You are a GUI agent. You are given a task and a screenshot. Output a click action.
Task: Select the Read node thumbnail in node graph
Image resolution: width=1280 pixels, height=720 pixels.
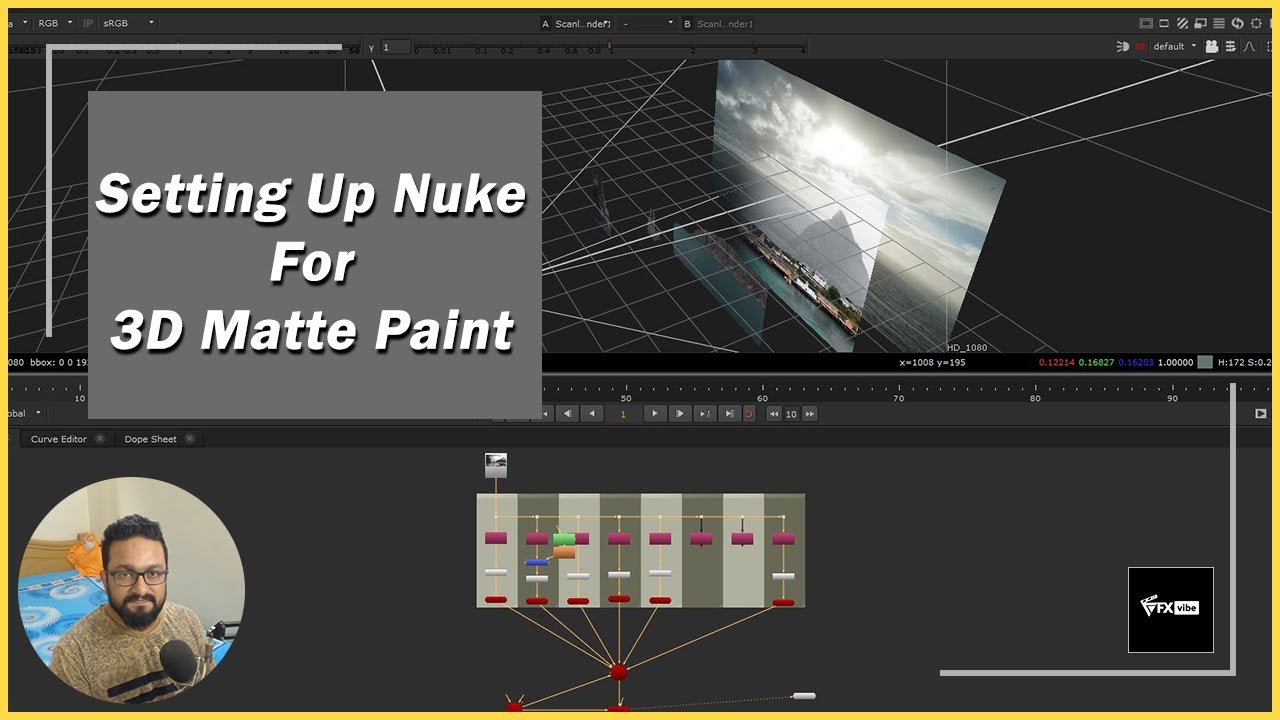[496, 465]
